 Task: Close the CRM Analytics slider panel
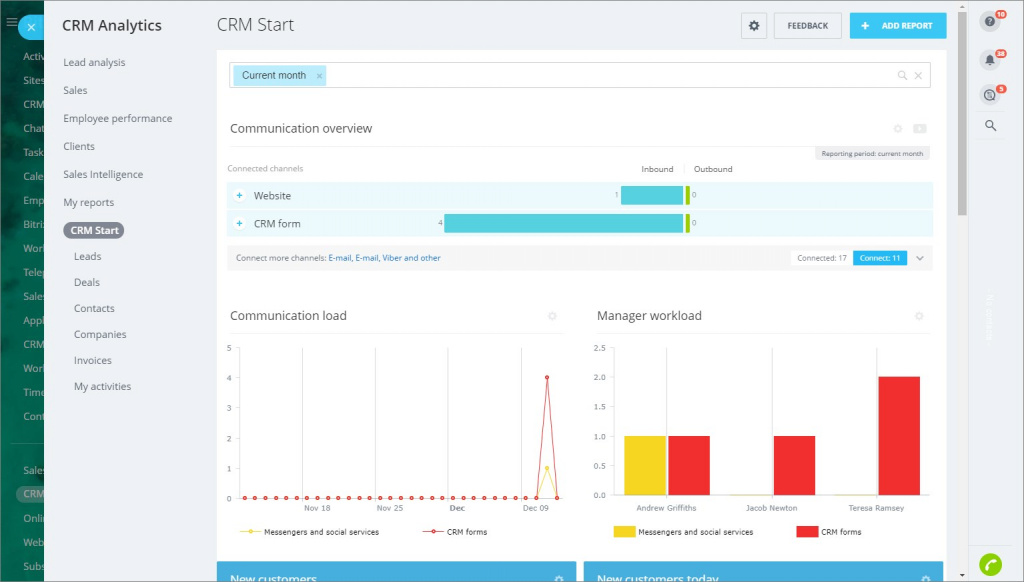(31, 27)
